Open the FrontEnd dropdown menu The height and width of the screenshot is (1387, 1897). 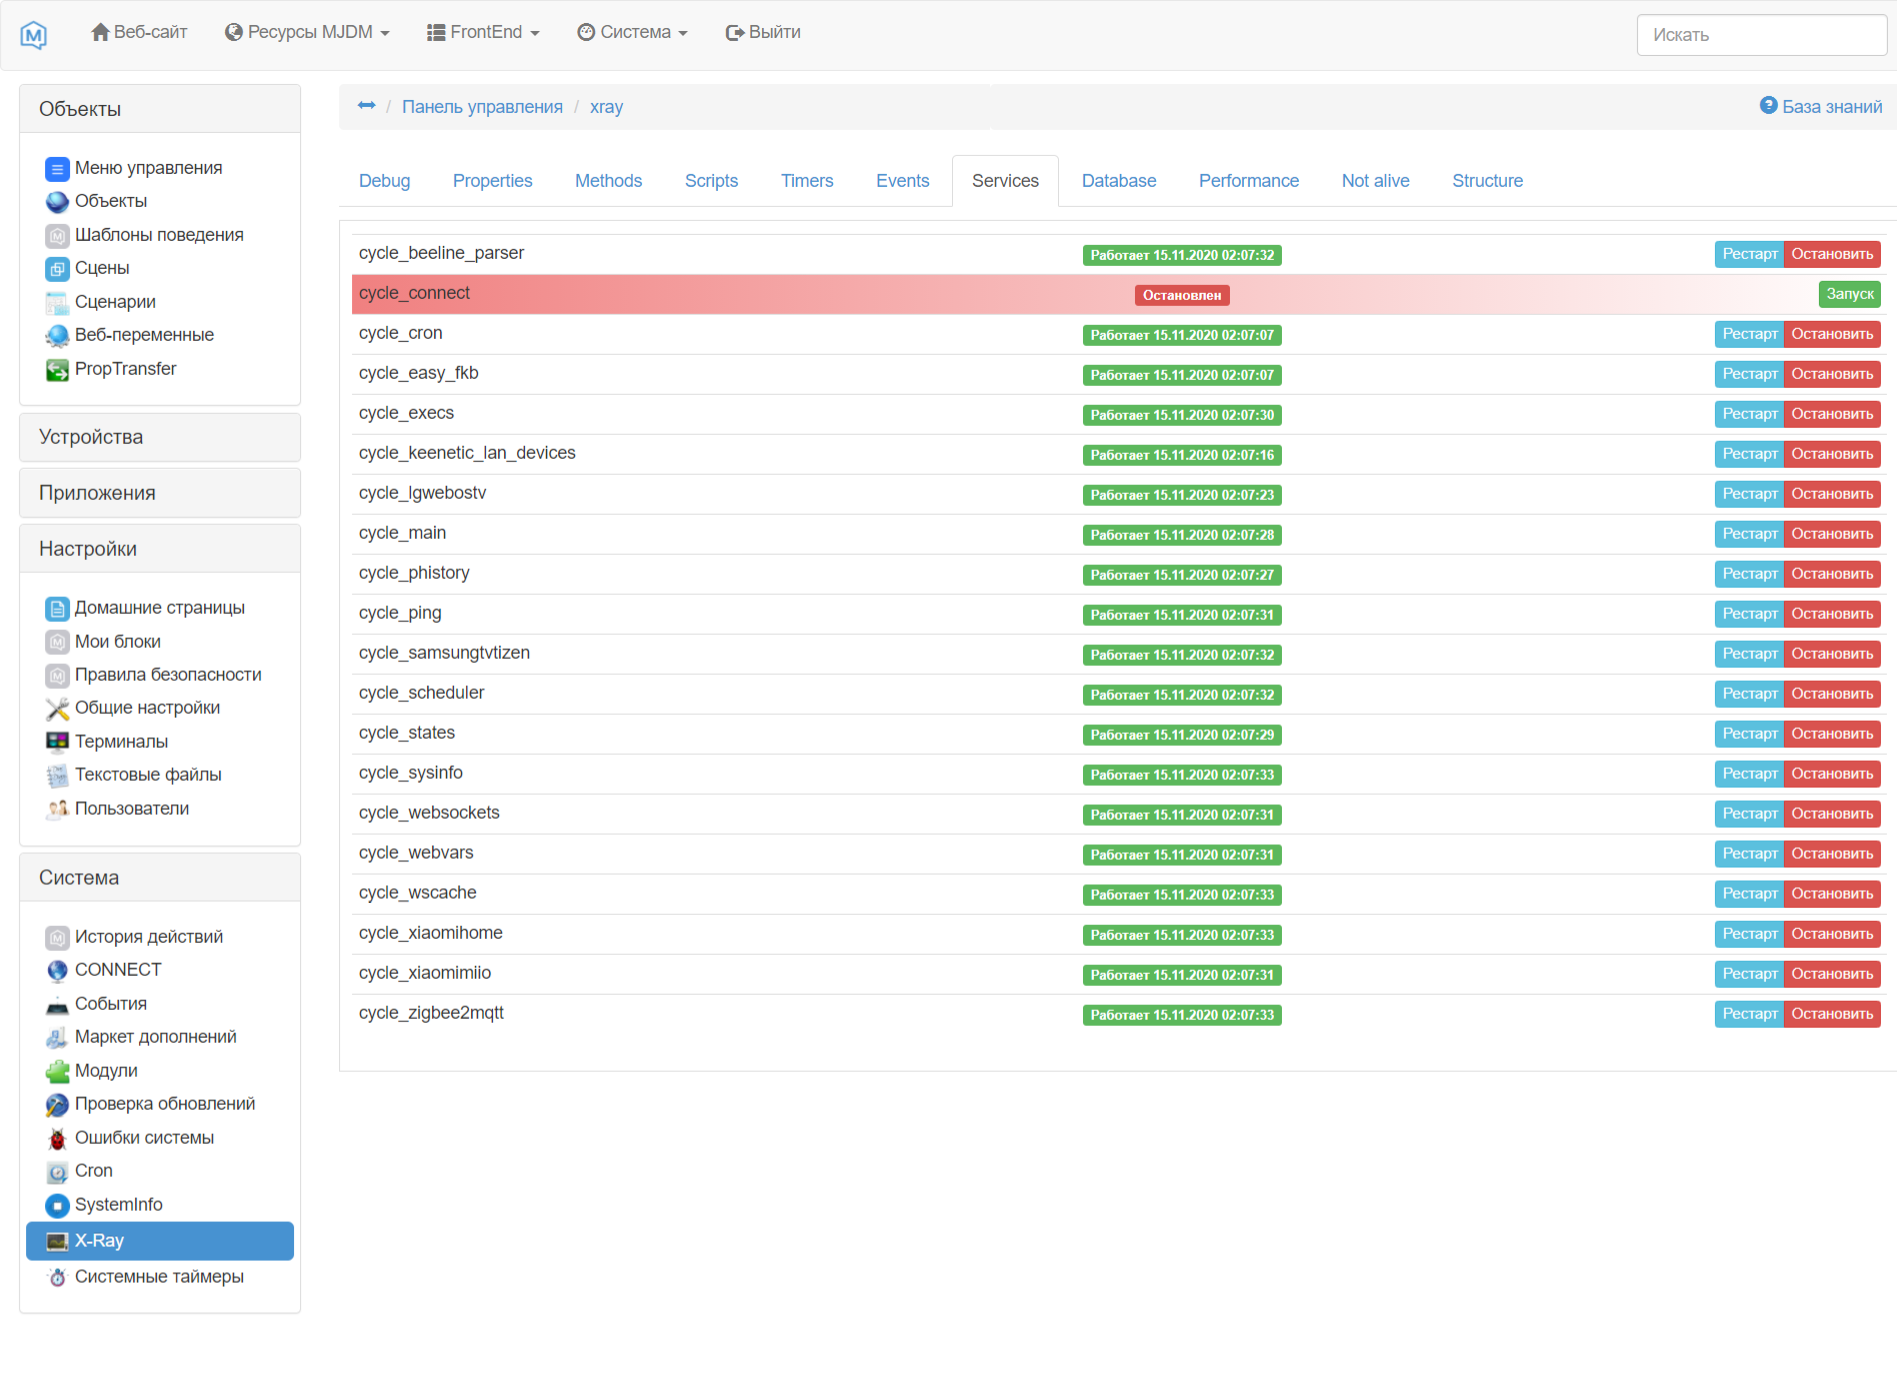coord(483,32)
